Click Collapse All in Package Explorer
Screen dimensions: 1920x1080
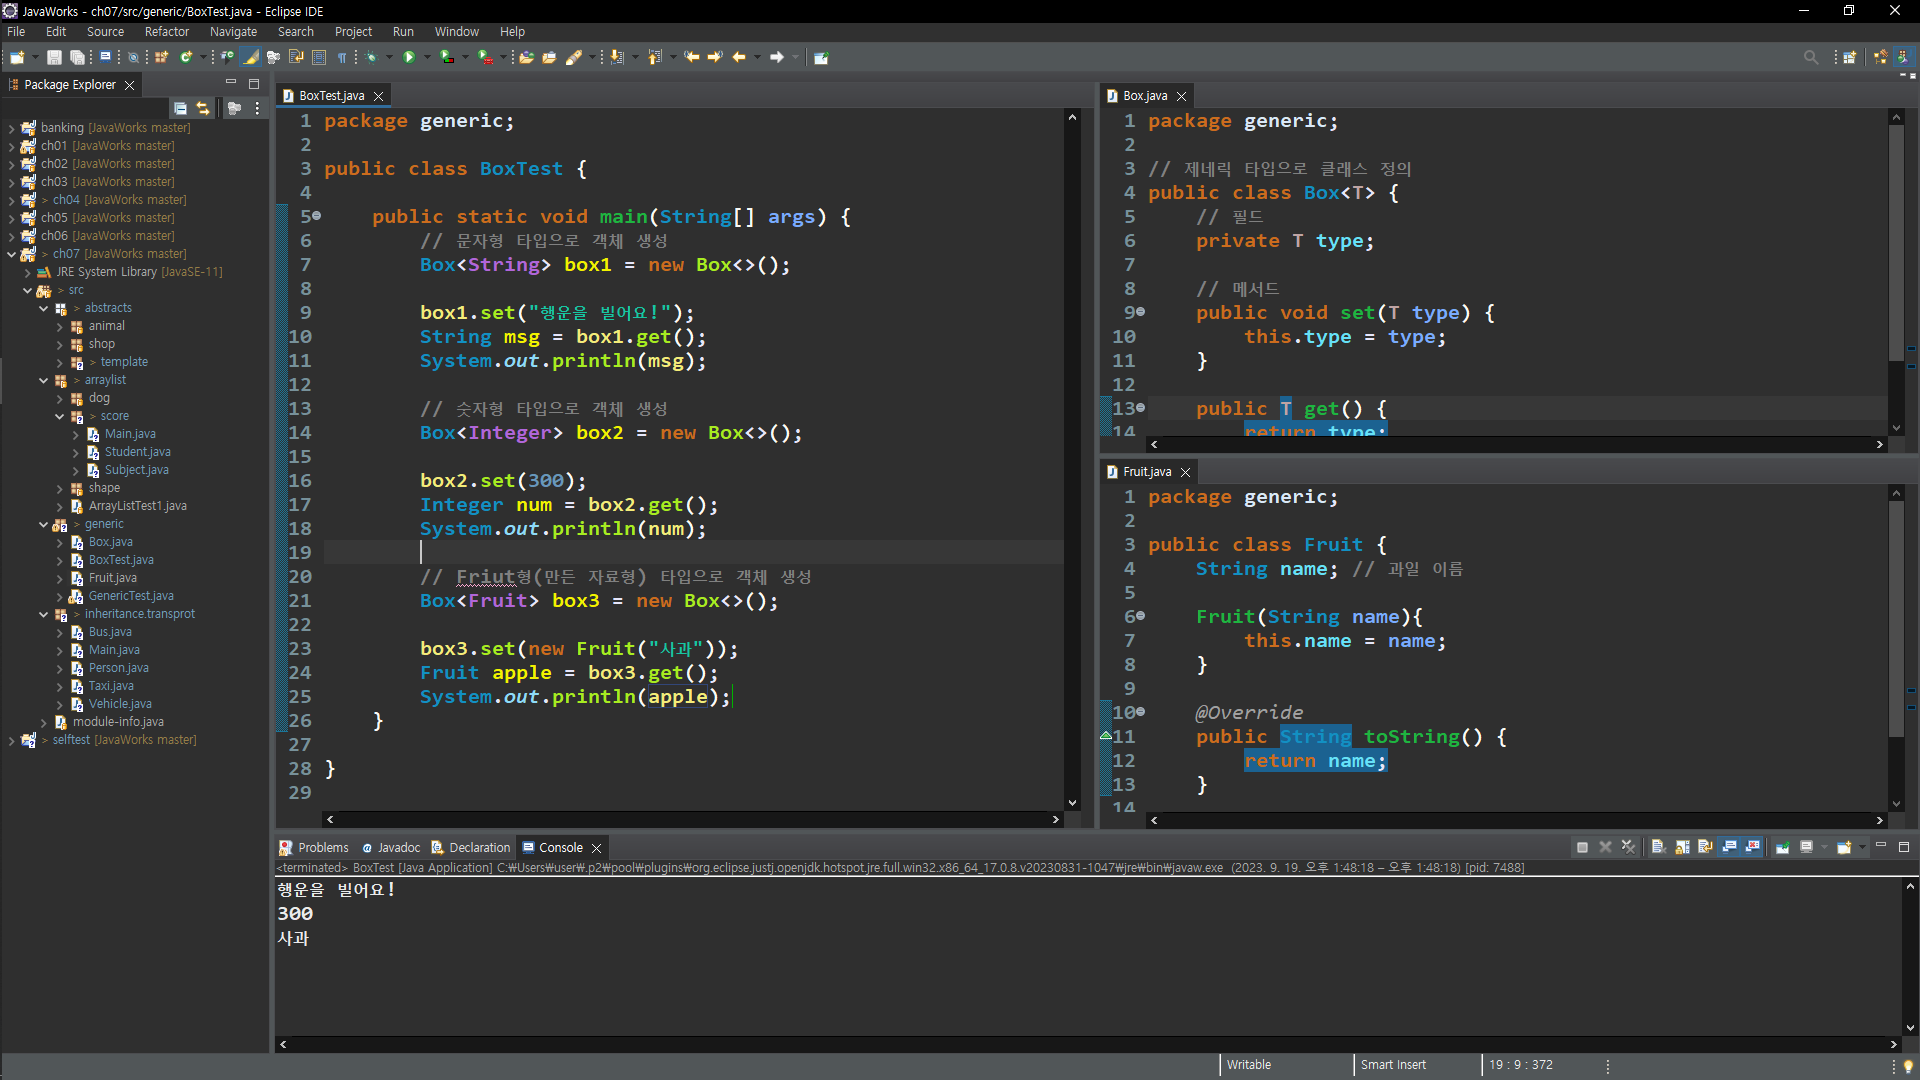point(180,108)
